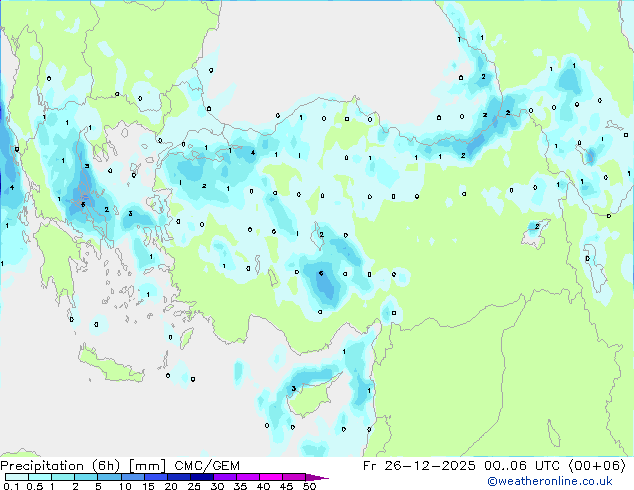Click the legend label '25'
Image resolution: width=634 pixels, height=490 pixels.
pyautogui.click(x=194, y=486)
